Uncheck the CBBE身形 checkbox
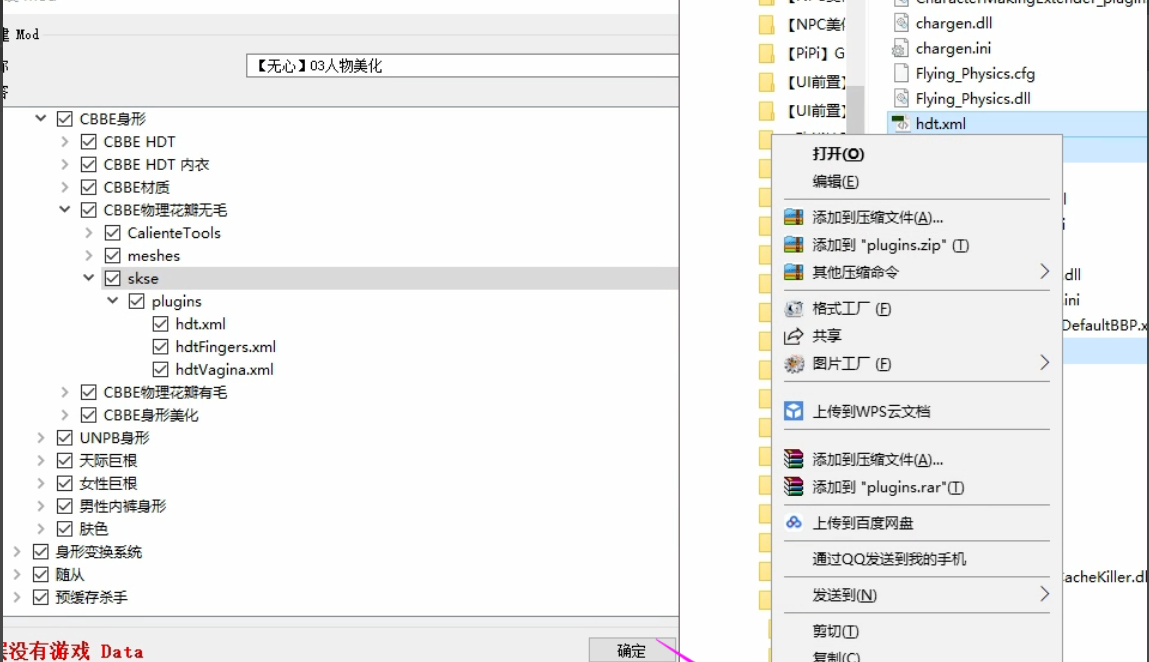Screen dimensions: 1149x662 [x=64, y=119]
